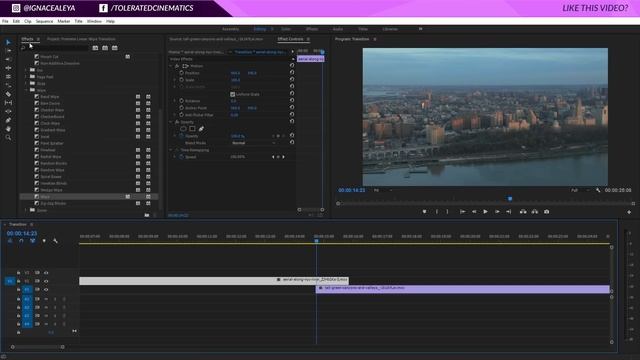This screenshot has width=640, height=360.
Task: Select the Selection arrow tool
Action: 8,42
